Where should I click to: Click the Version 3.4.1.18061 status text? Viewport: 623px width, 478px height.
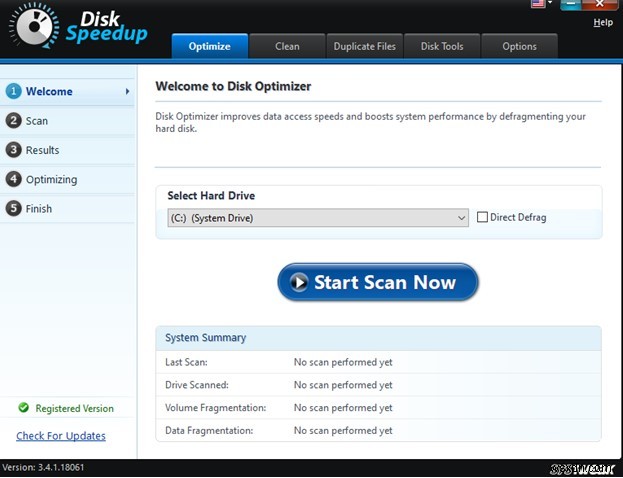coord(43,467)
